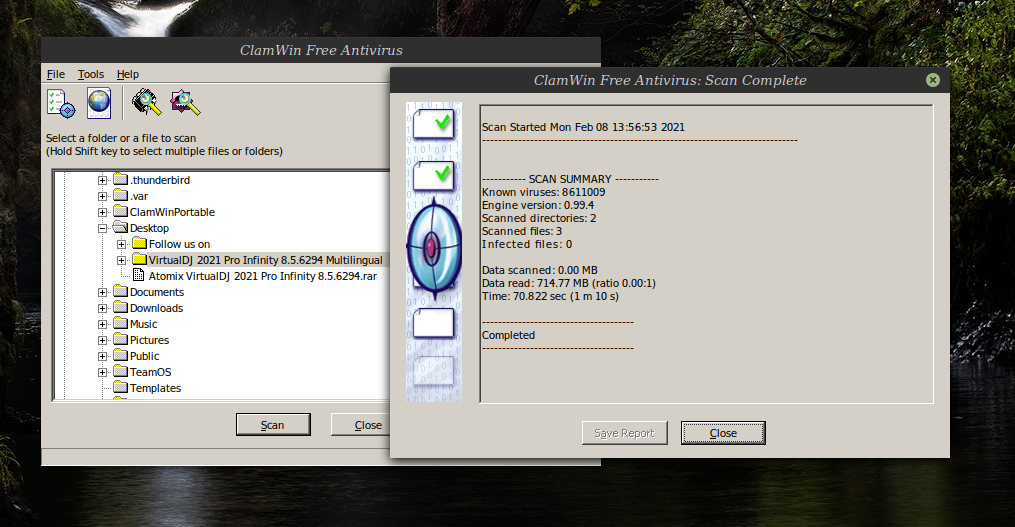Click the .thunderbird folder icon
Image resolution: width=1015 pixels, height=527 pixels.
120,179
